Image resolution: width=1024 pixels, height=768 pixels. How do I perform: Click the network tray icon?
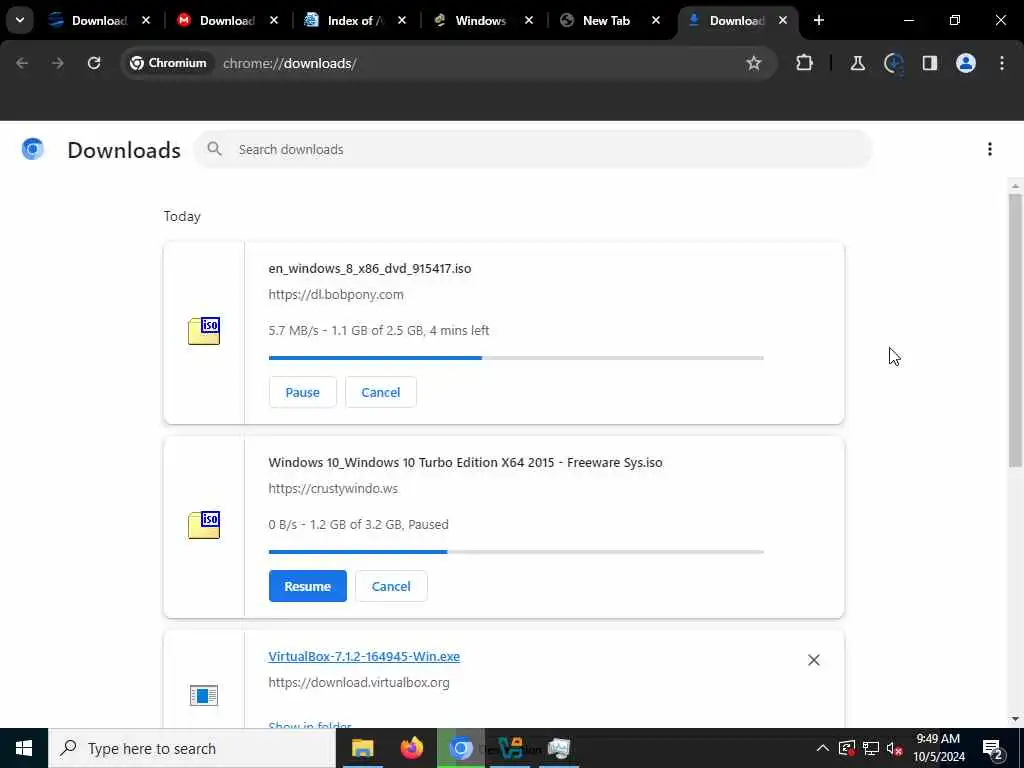(871, 748)
